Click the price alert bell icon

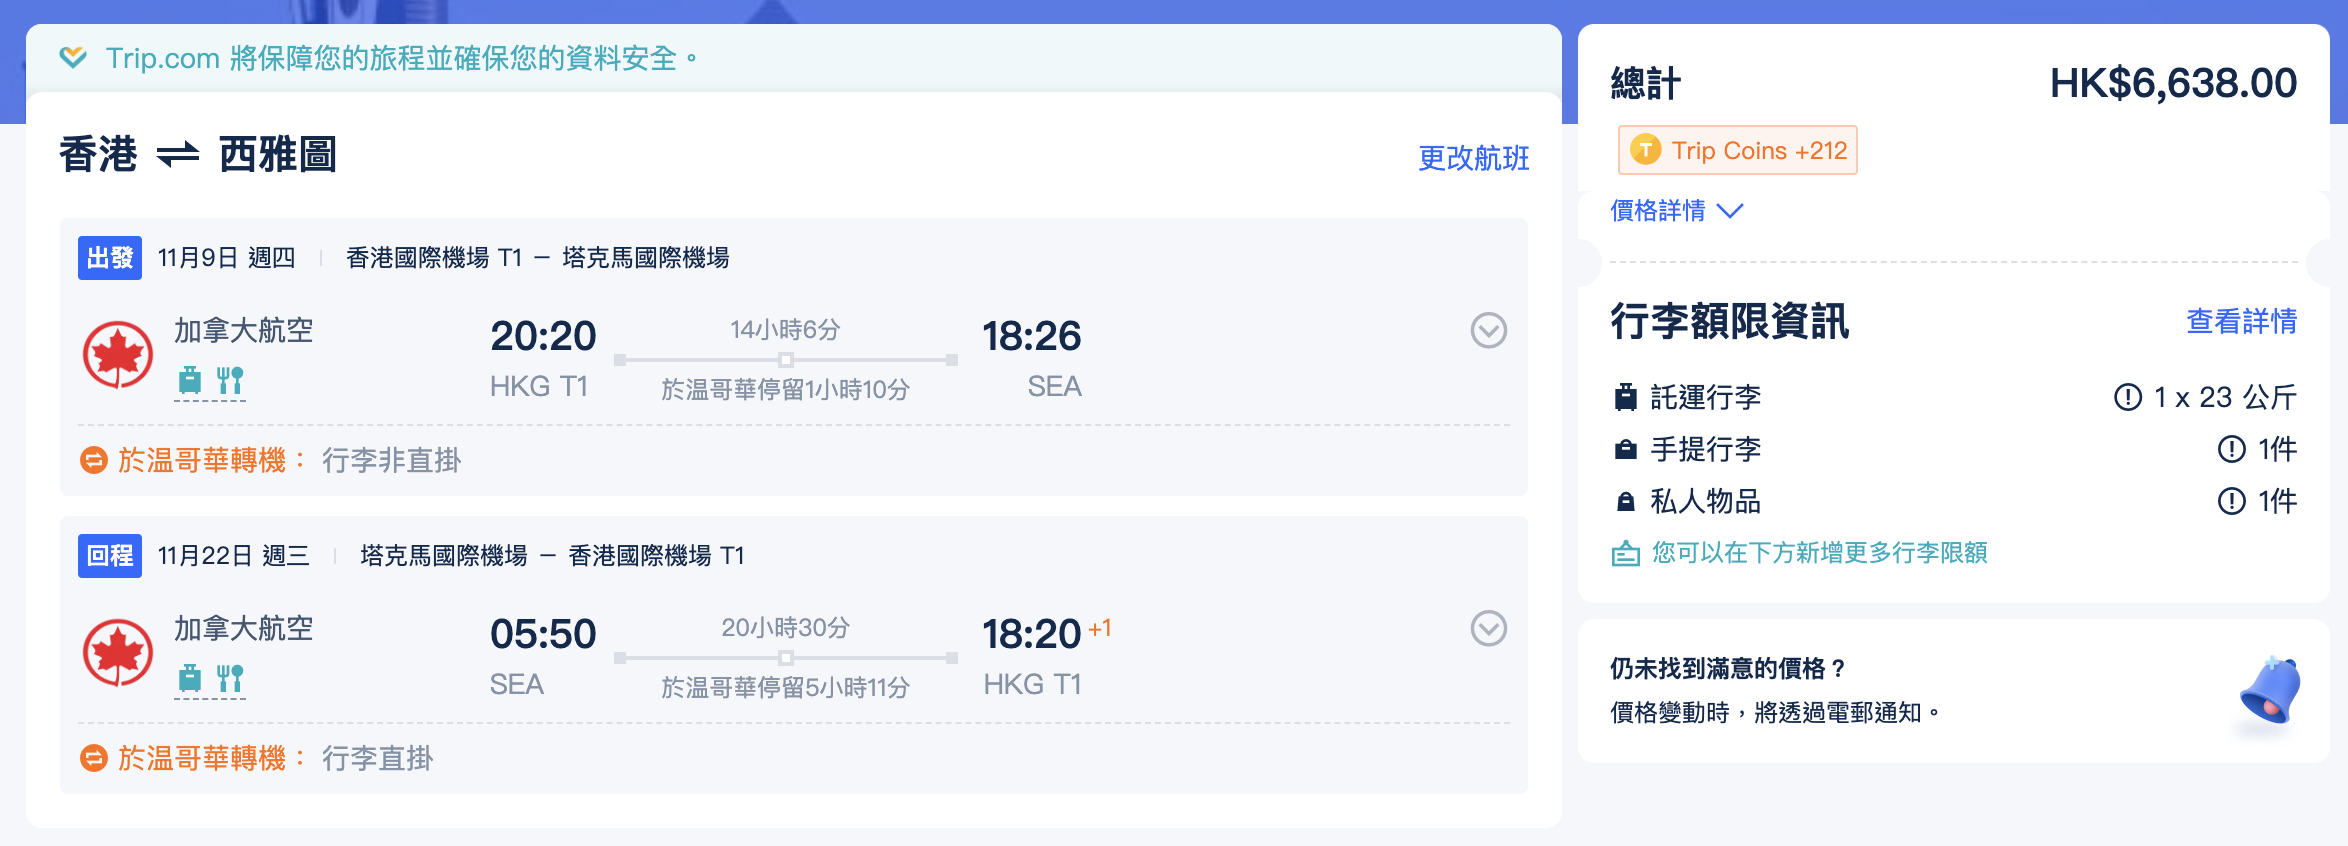pos(2270,690)
